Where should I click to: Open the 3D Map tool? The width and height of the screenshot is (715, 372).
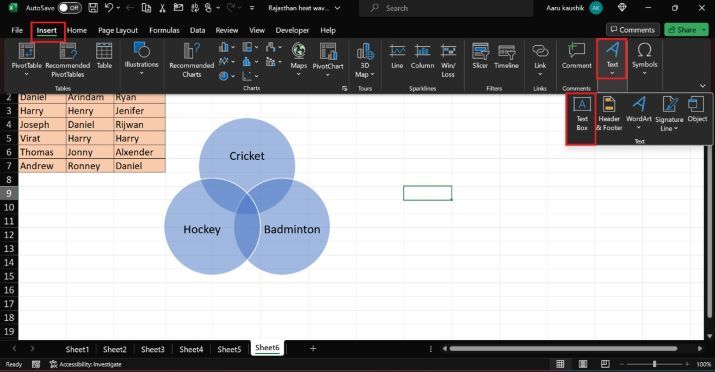tap(365, 60)
